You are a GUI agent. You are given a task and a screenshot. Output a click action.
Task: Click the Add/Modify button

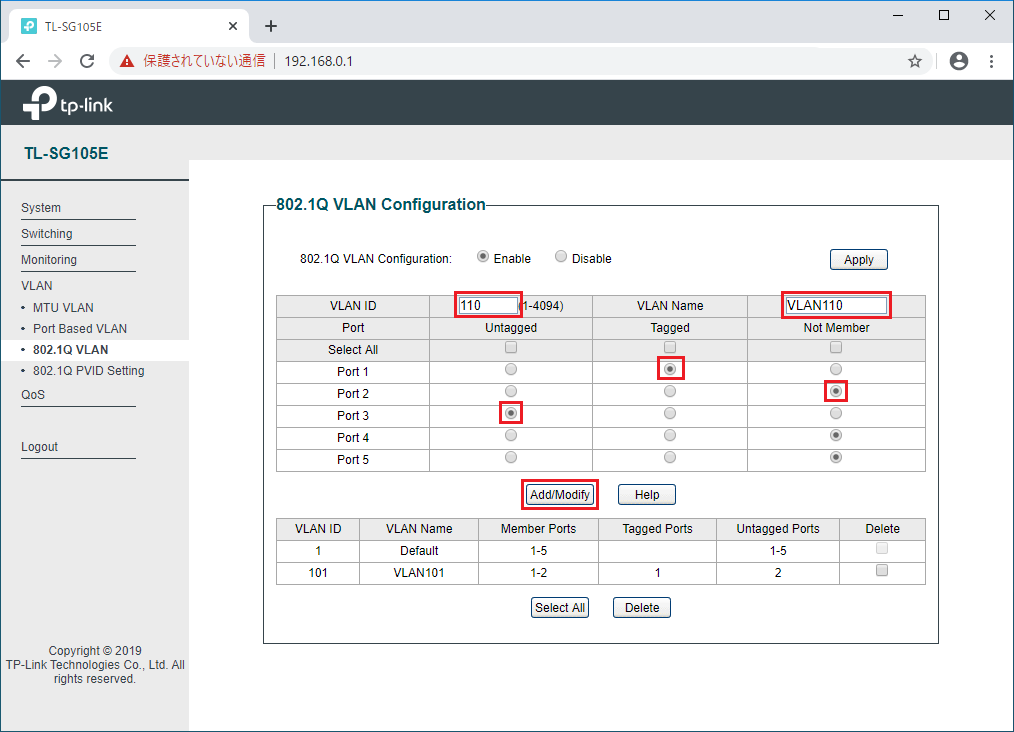560,495
